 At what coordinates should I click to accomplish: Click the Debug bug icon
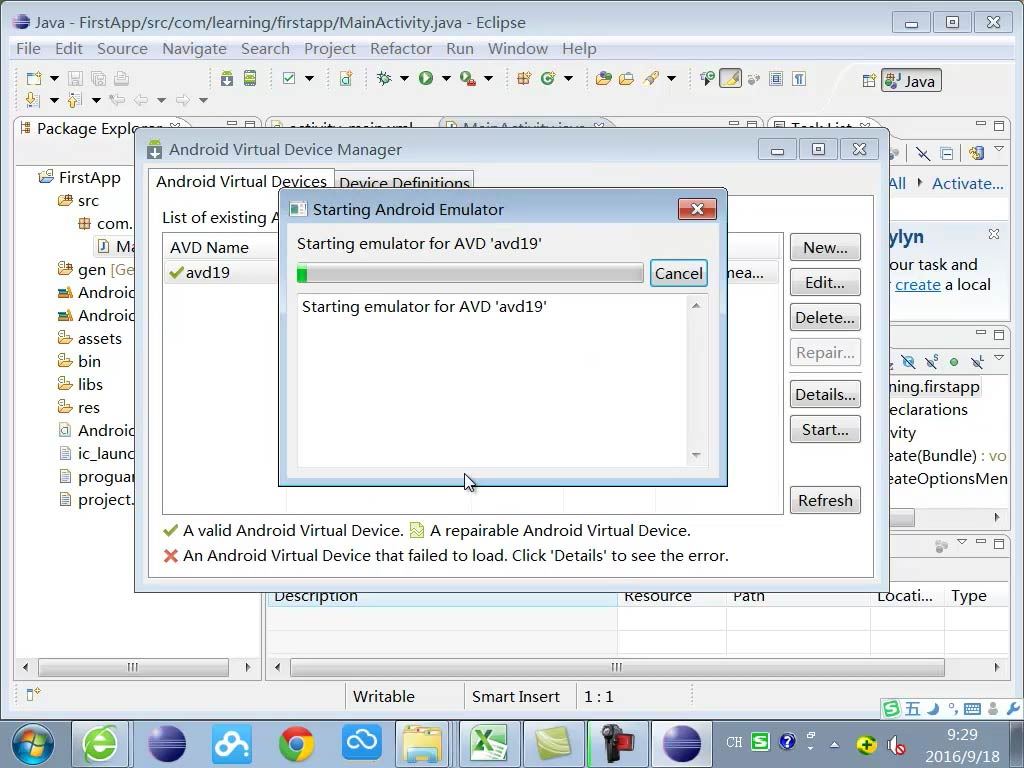click(x=385, y=79)
